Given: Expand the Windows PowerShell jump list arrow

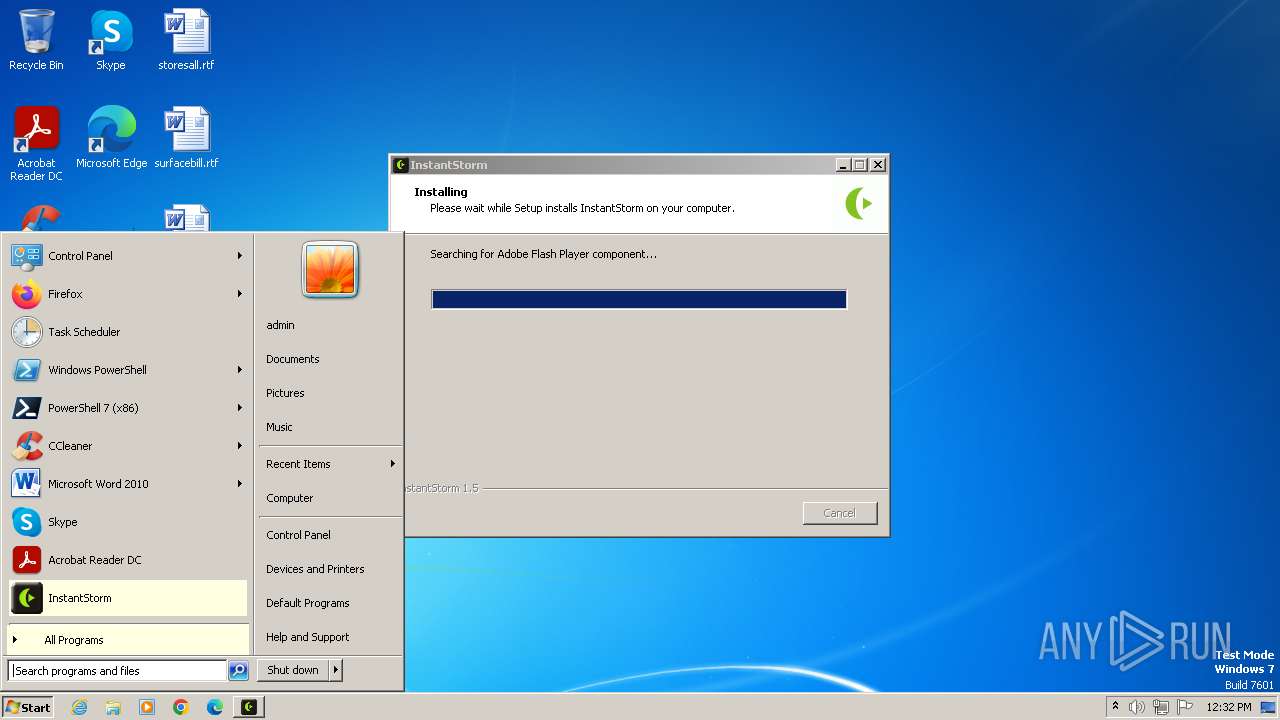Looking at the screenshot, I should point(240,370).
